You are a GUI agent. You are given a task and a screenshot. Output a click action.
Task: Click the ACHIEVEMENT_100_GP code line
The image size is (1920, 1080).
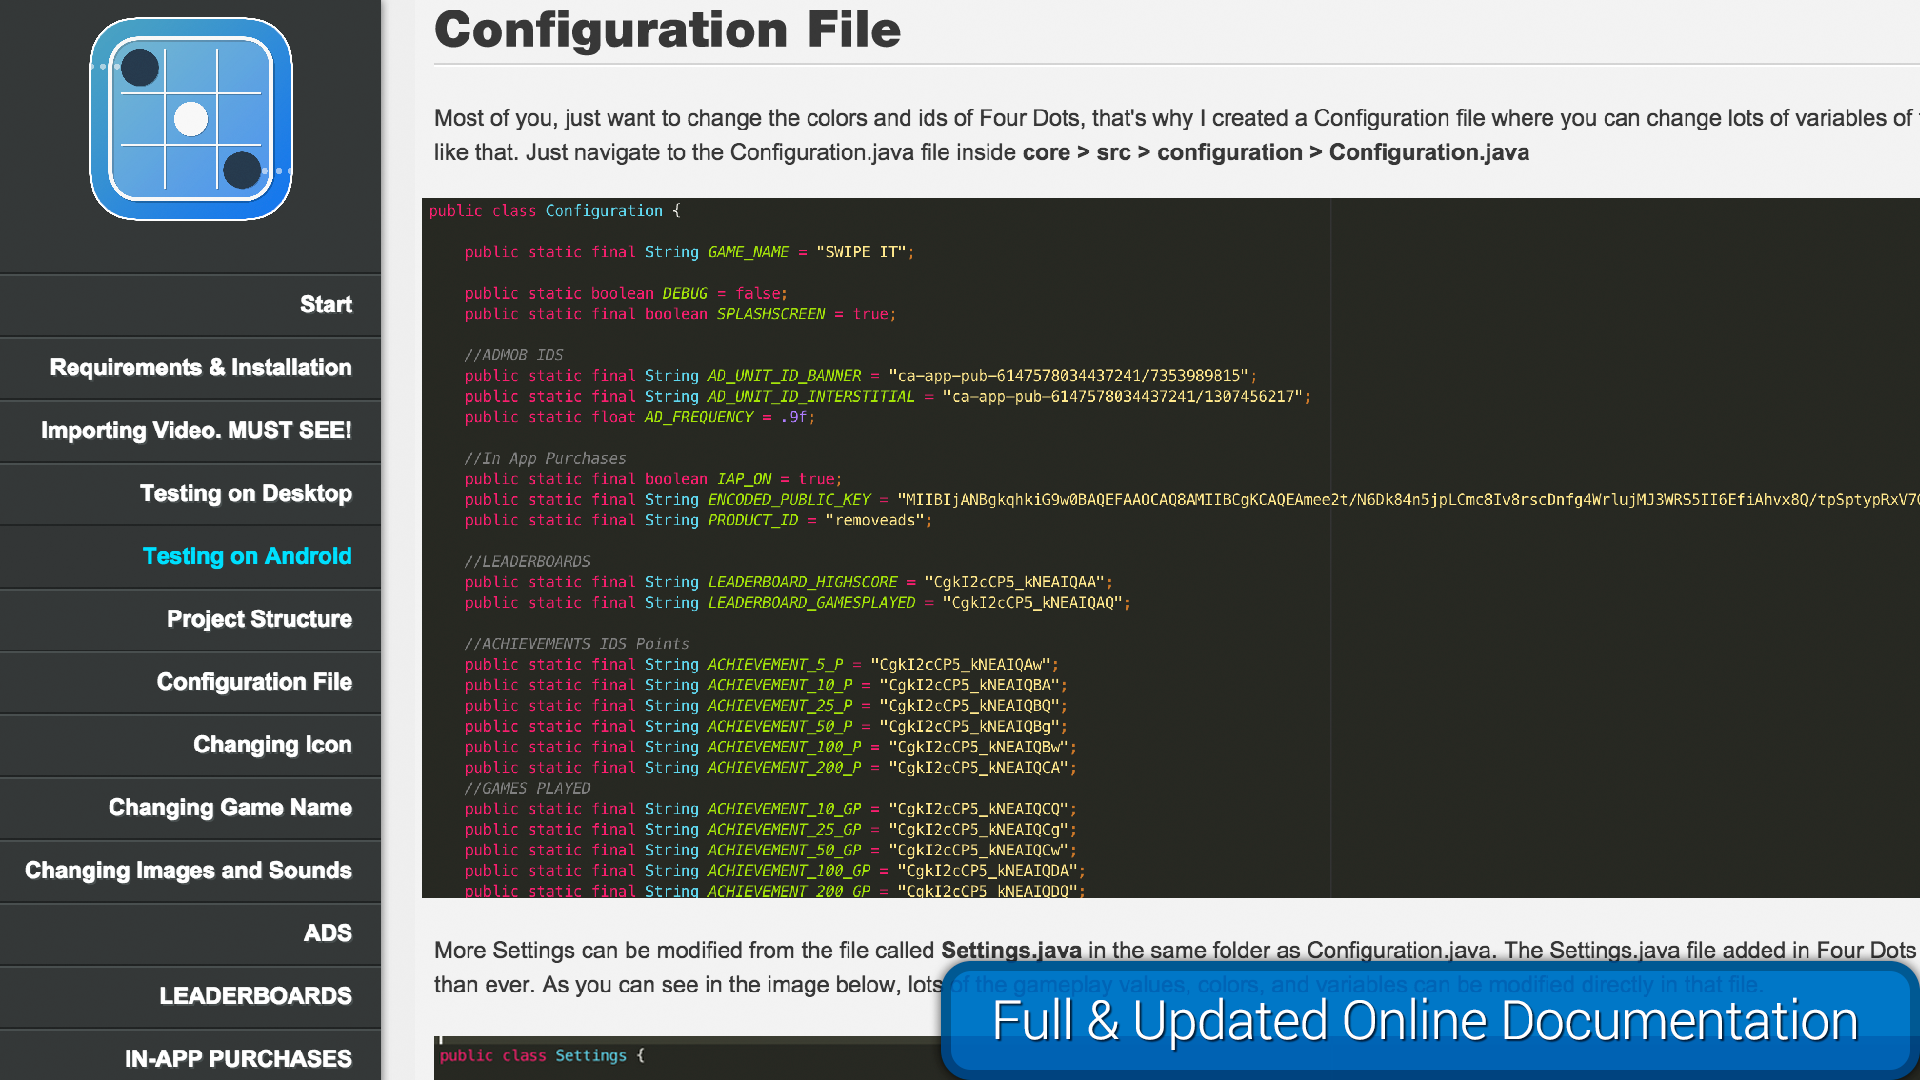[x=775, y=871]
